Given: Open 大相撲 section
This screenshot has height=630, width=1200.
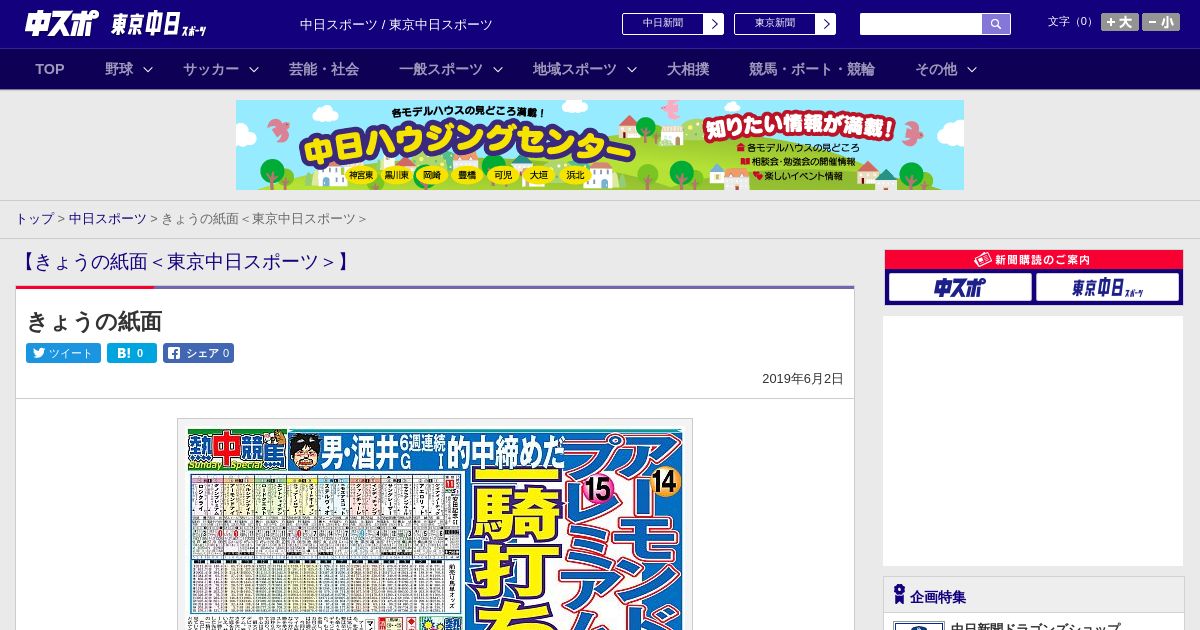Looking at the screenshot, I should (x=688, y=69).
